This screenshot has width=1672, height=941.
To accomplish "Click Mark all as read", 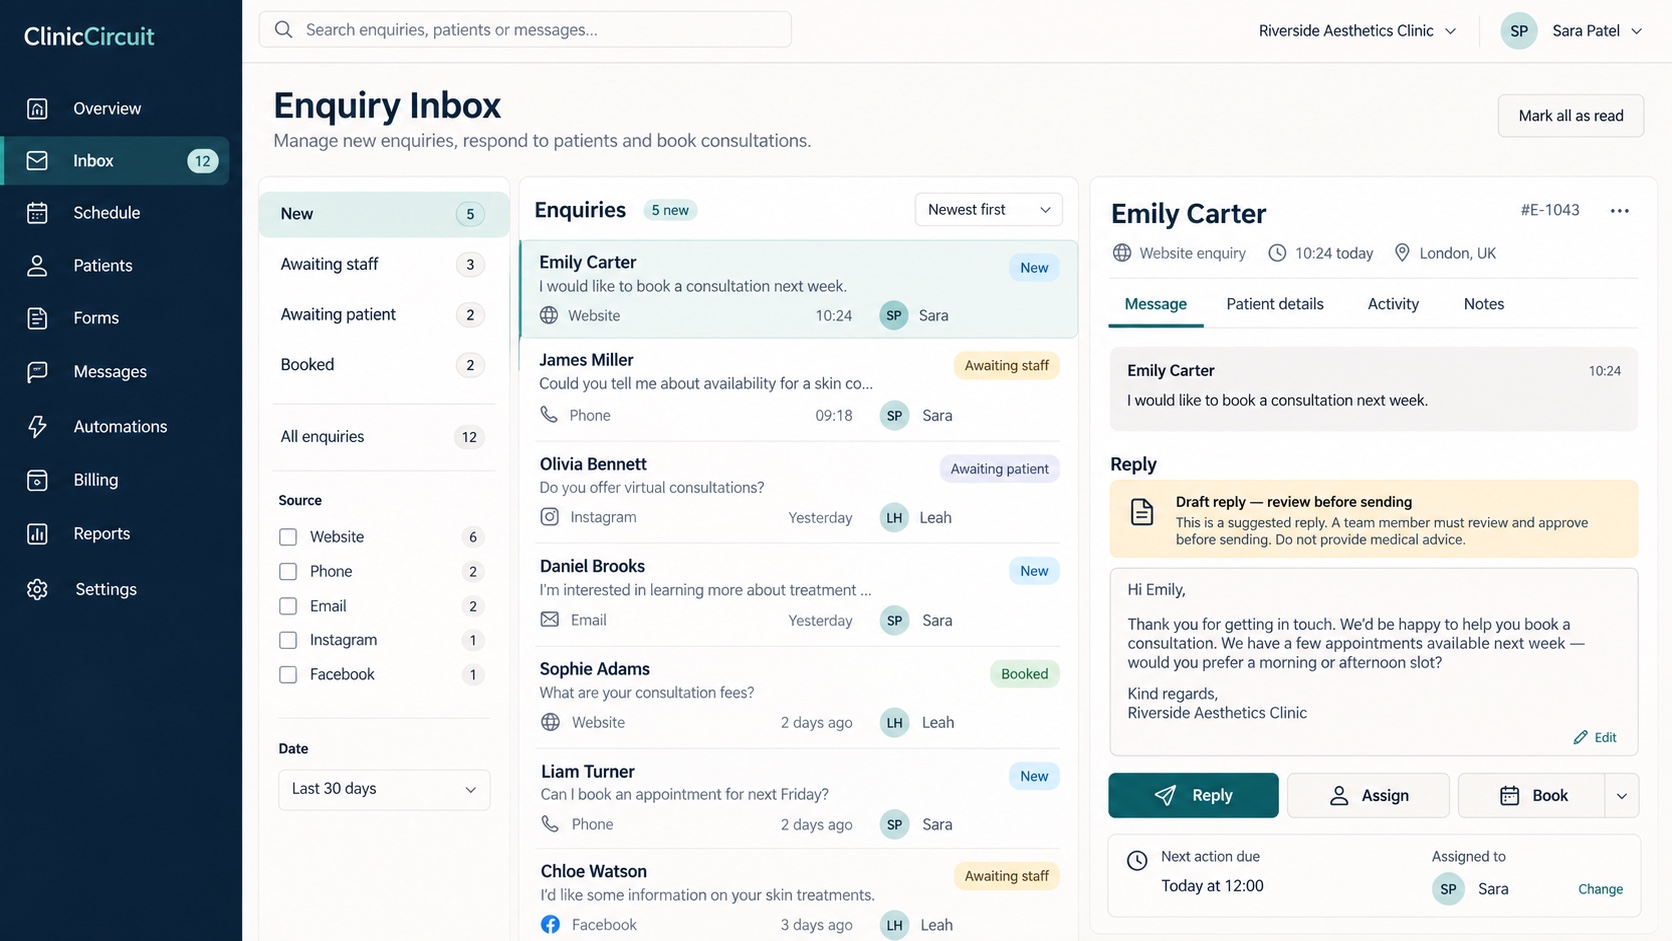I will pos(1570,116).
